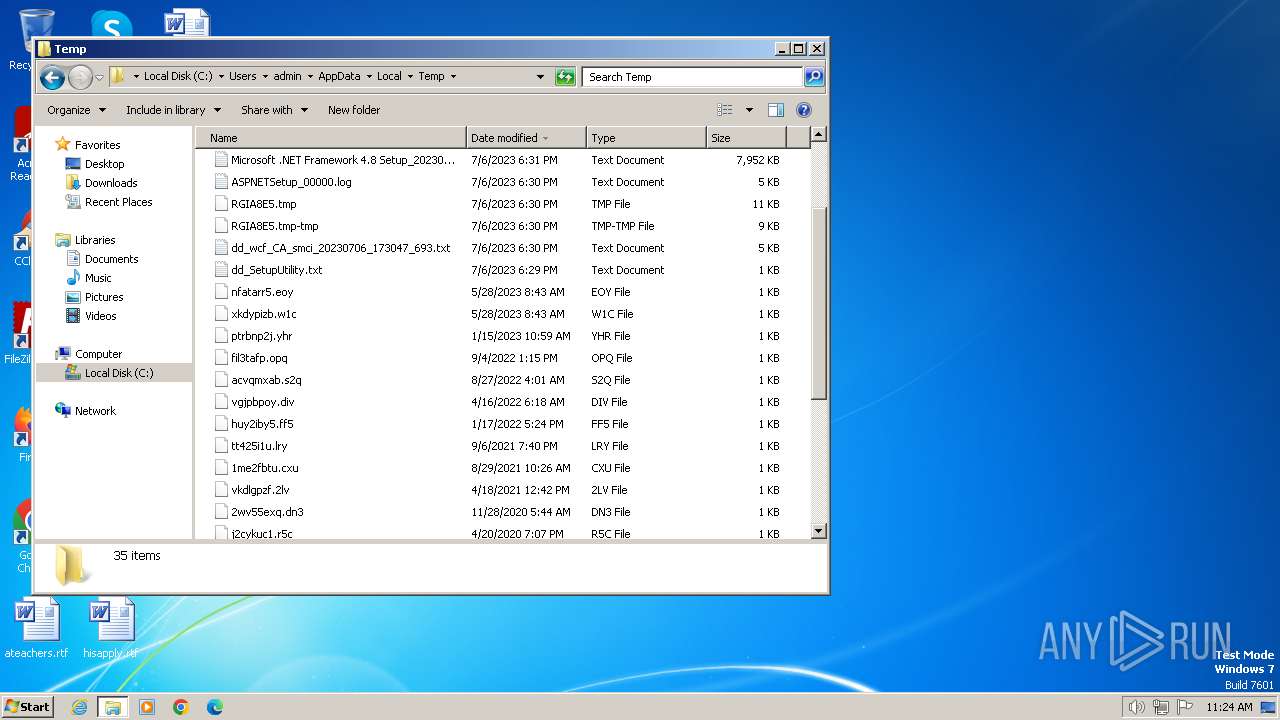This screenshot has height=720, width=1280.
Task: Click the search magnifier icon
Action: point(814,77)
